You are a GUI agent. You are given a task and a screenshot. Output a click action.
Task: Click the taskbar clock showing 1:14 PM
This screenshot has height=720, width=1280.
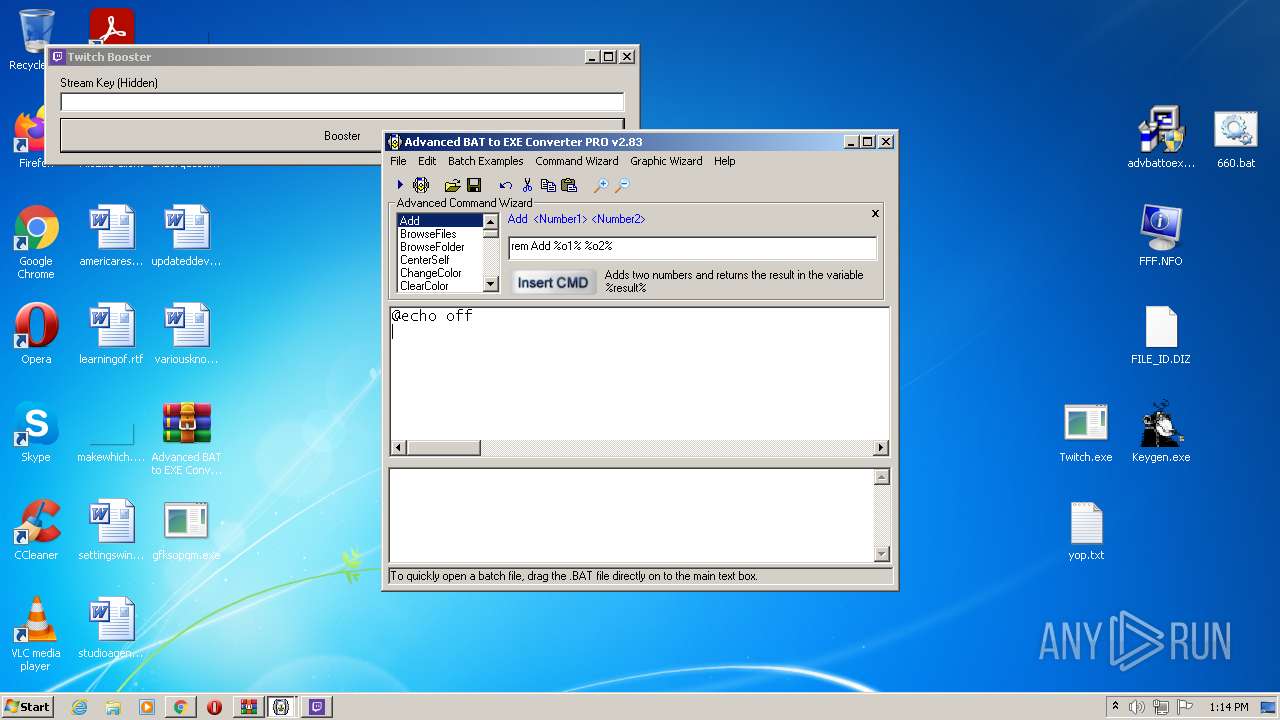(x=1229, y=707)
